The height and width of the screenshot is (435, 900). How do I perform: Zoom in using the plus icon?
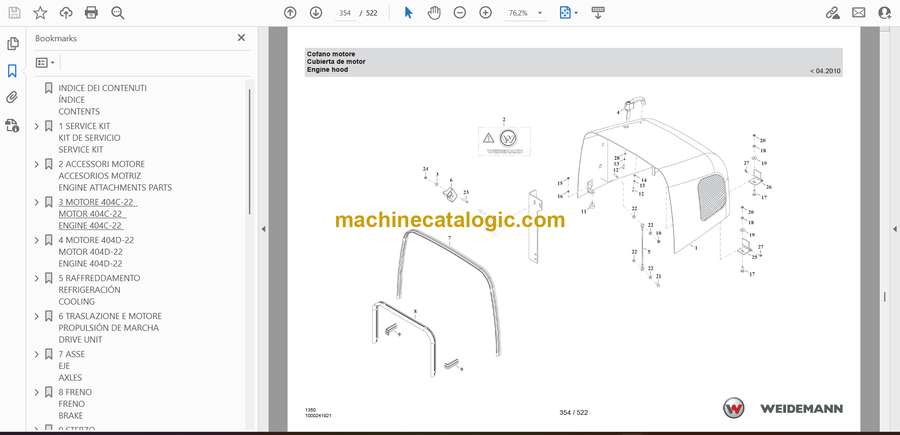point(486,13)
